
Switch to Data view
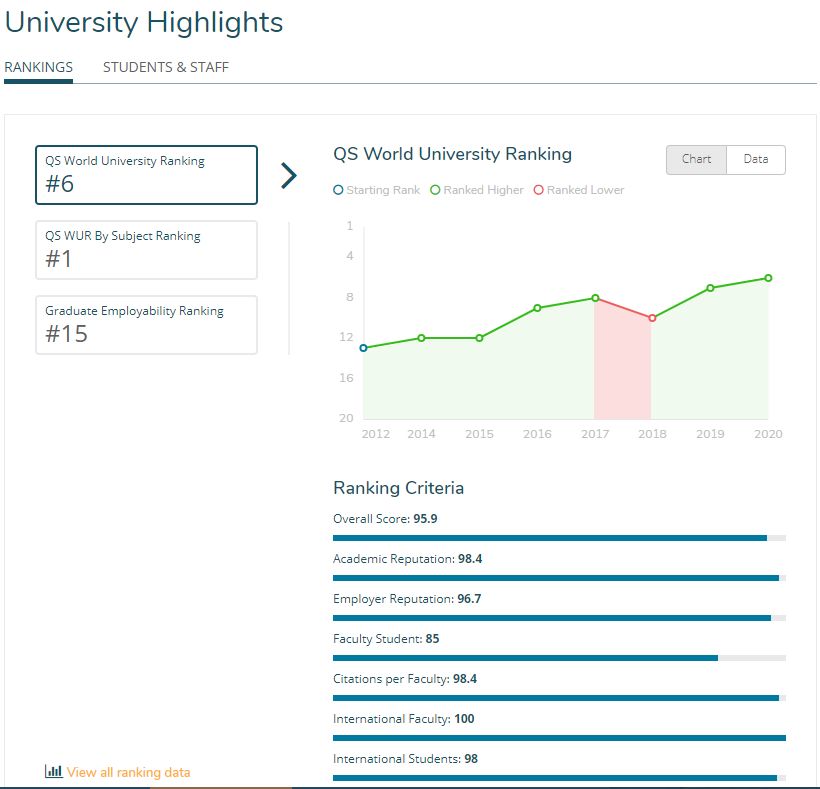pyautogui.click(x=756, y=159)
